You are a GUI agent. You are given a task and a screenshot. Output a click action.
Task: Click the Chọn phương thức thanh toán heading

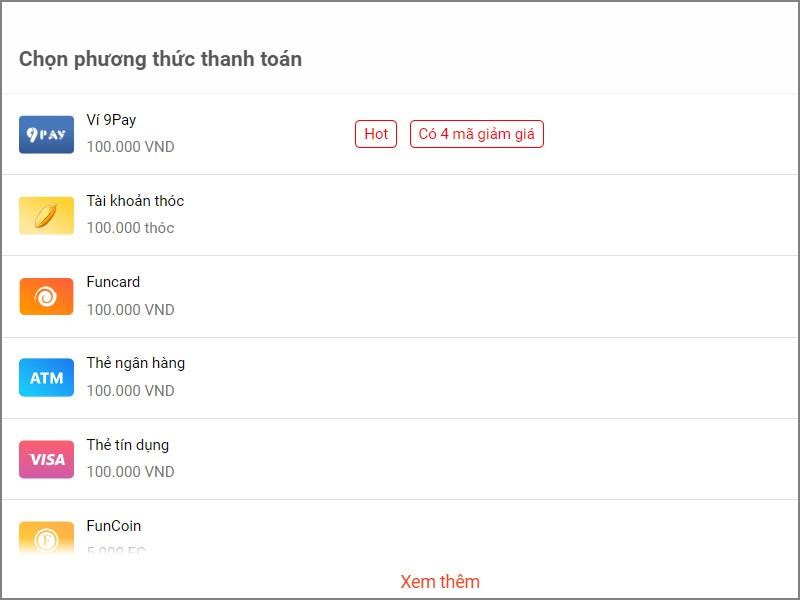point(160,59)
